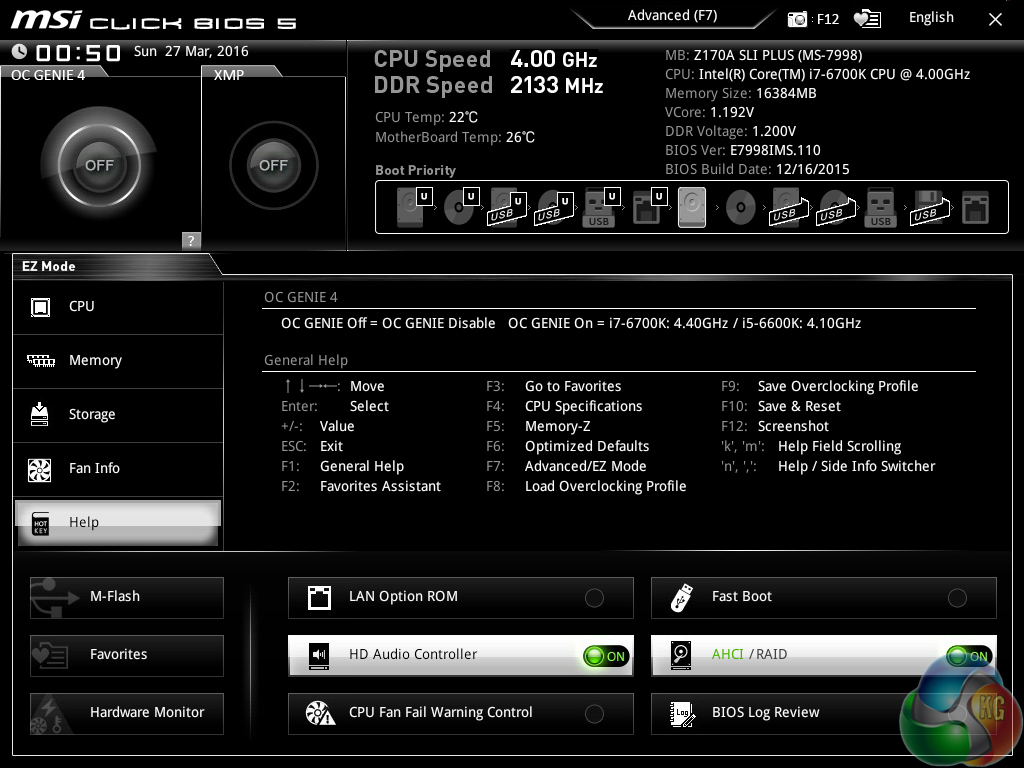Select UEFI hard disk boot device icon
Image resolution: width=1024 pixels, height=768 pixels.
tap(414, 207)
